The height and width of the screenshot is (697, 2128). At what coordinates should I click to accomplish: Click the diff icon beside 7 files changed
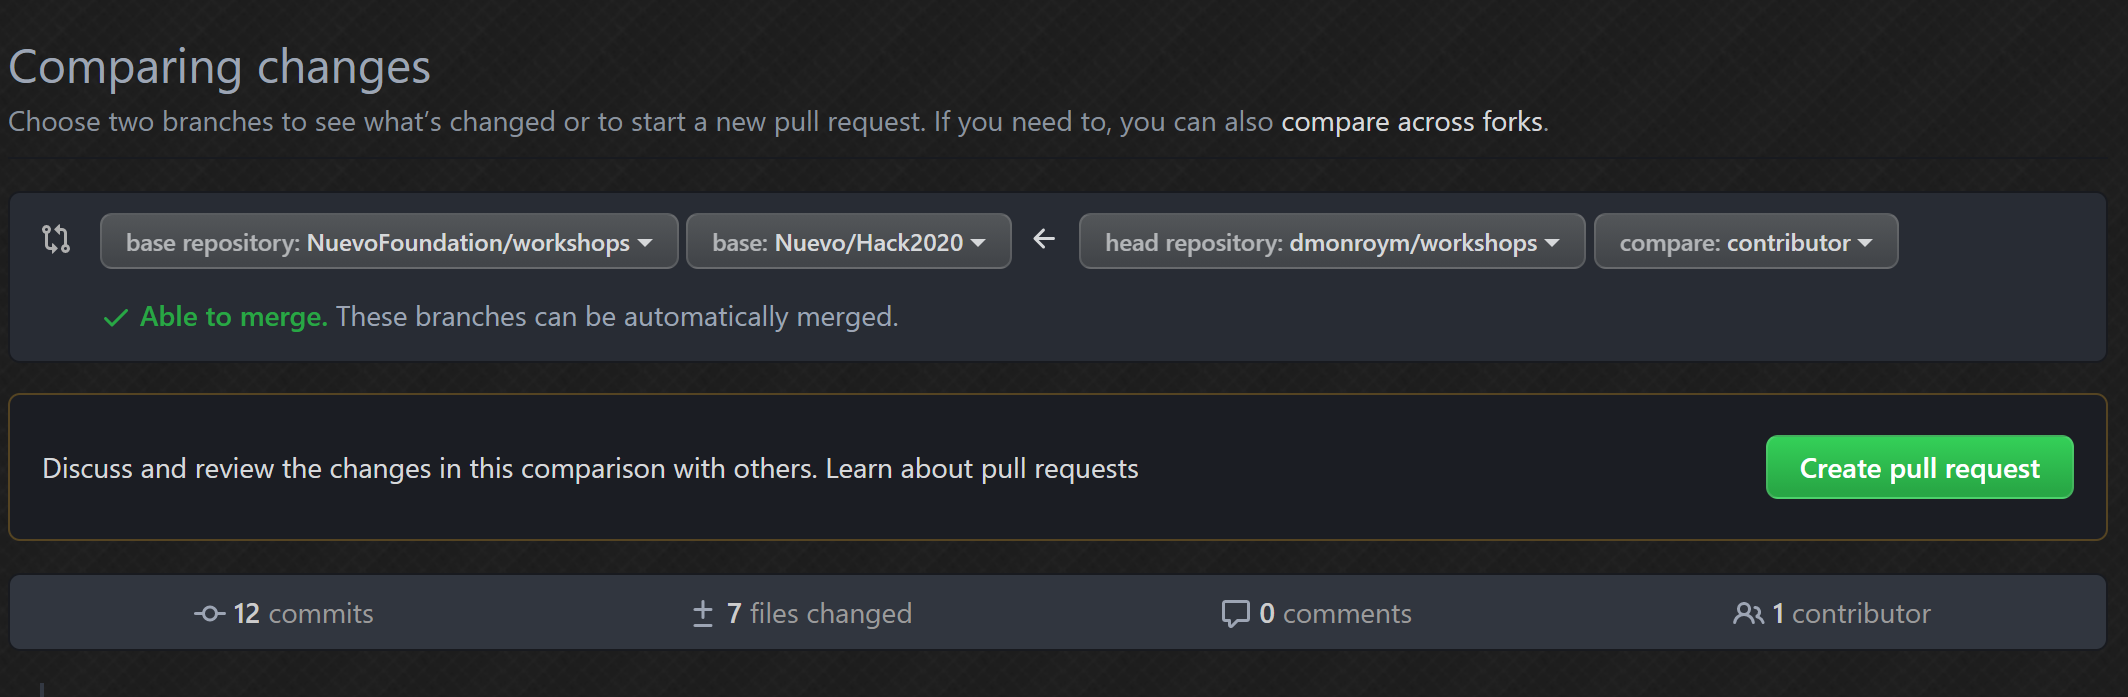click(x=702, y=613)
